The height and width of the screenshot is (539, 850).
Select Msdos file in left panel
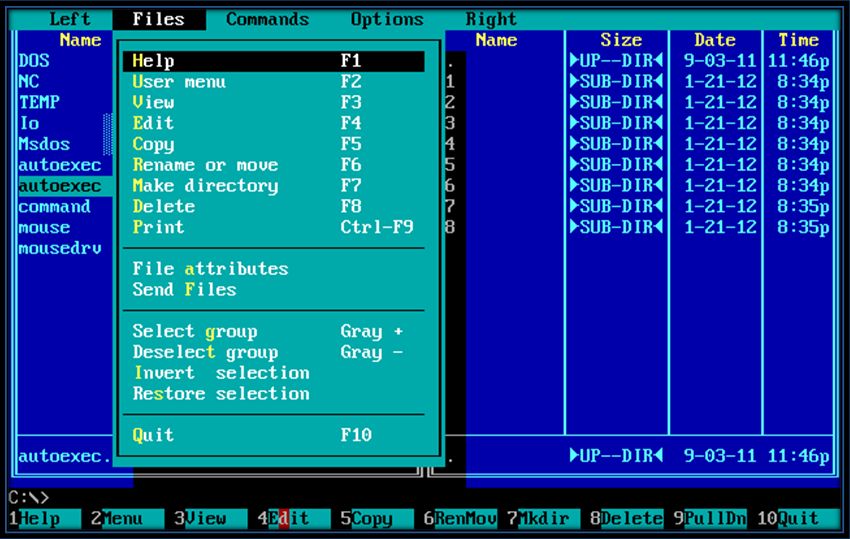pyautogui.click(x=44, y=144)
